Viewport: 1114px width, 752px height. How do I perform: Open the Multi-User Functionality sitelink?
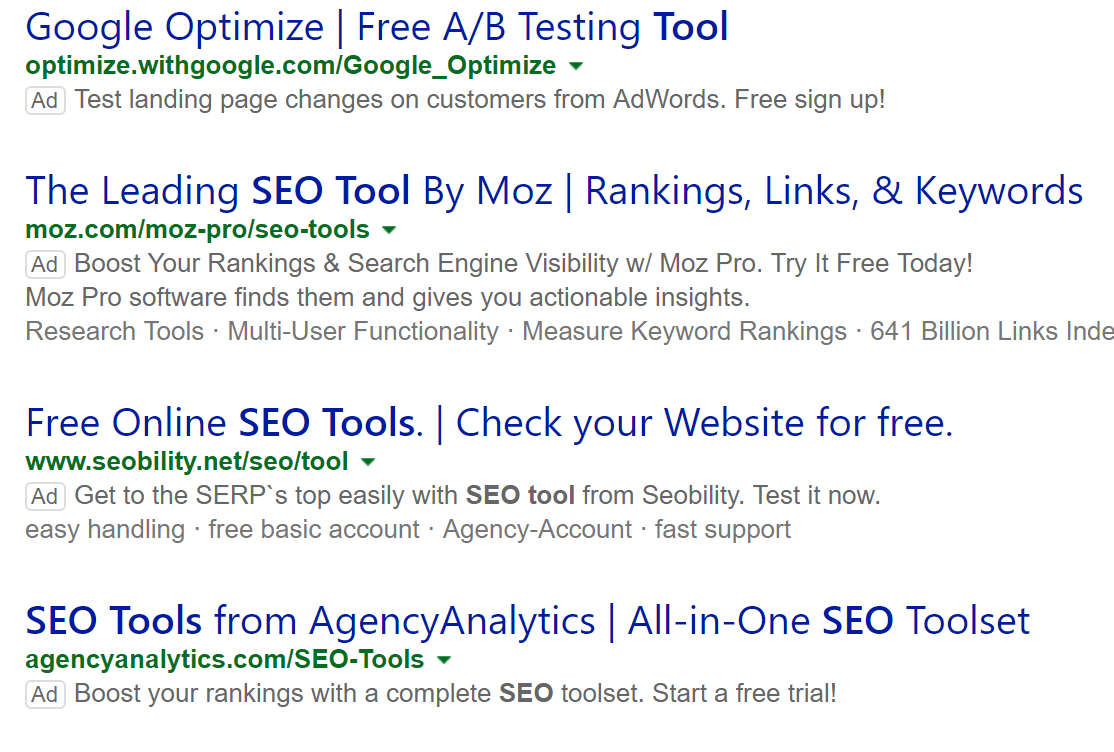(x=363, y=331)
